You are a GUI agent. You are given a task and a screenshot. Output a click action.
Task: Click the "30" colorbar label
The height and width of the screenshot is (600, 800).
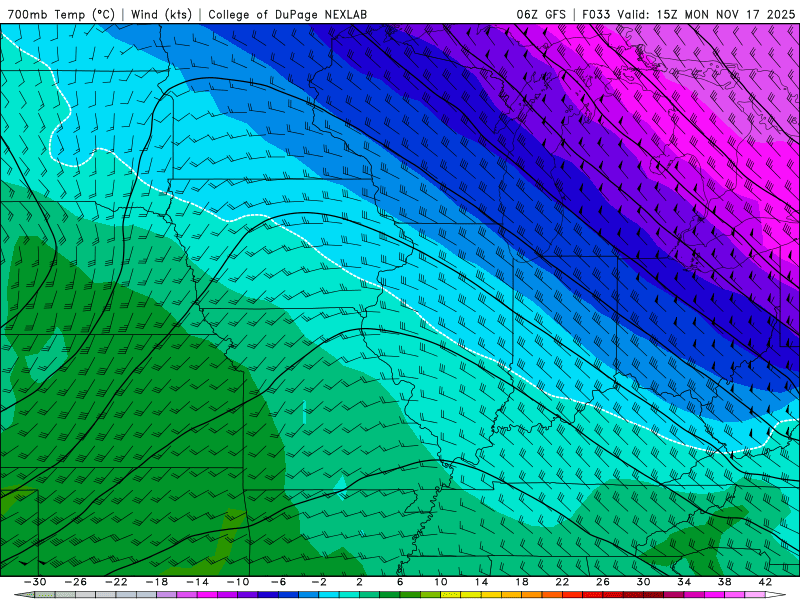[643, 582]
